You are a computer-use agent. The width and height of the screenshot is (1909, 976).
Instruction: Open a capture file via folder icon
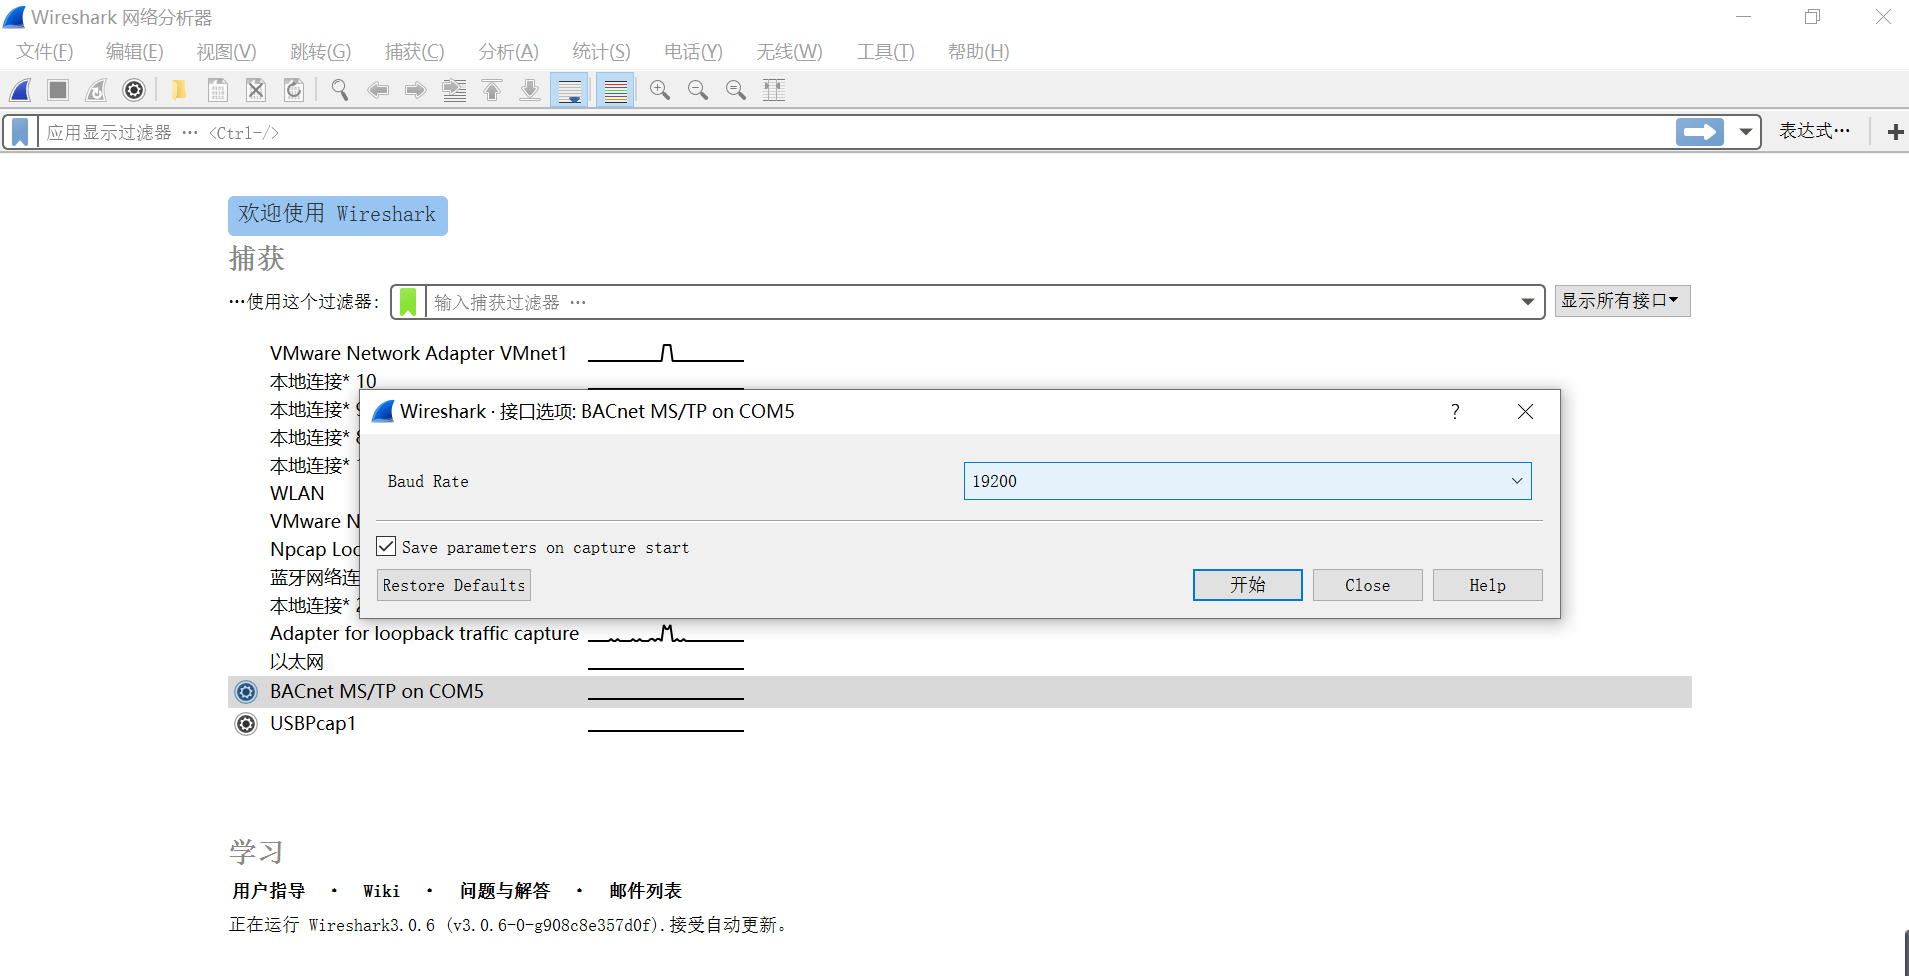pos(179,90)
